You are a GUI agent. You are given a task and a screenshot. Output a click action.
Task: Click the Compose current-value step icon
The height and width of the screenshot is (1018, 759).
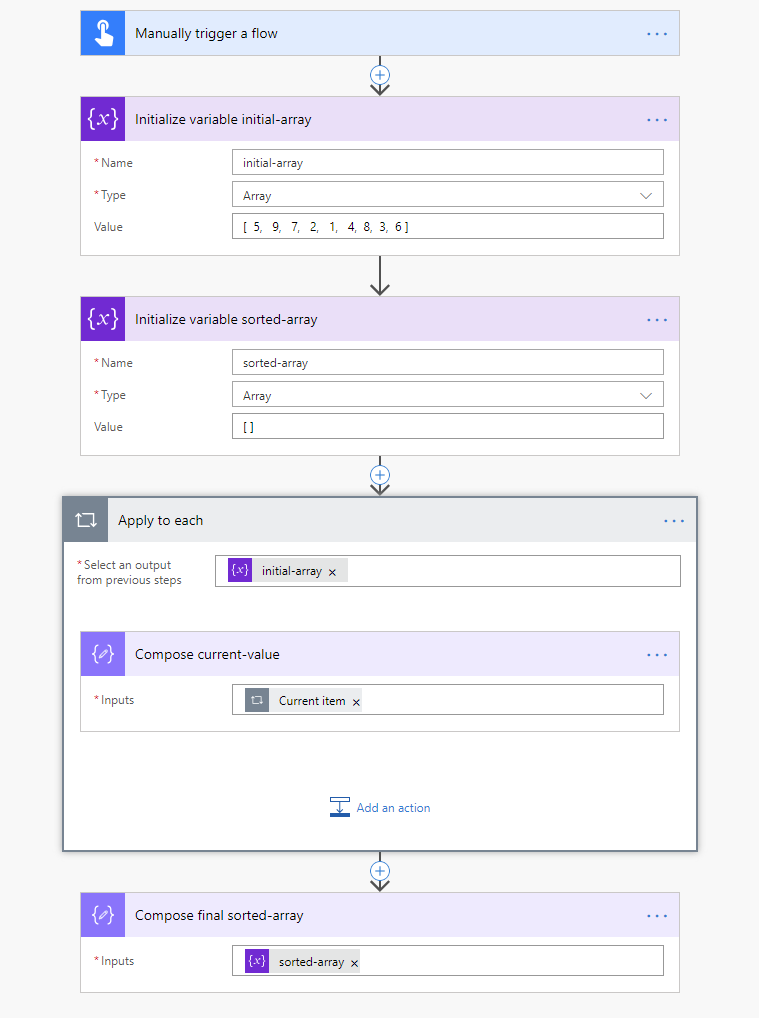(103, 654)
